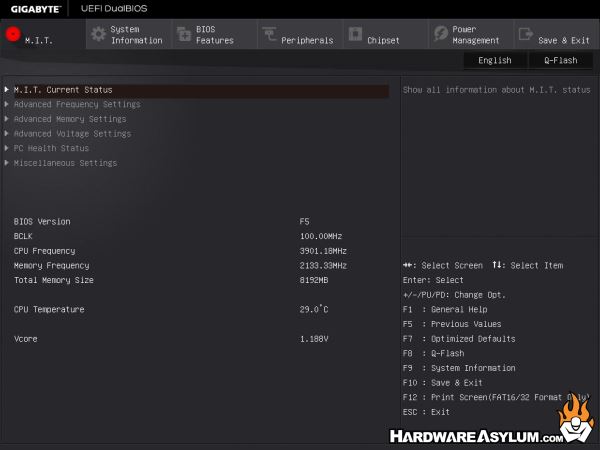The image size is (600, 450).
Task: Click the Vcore value 1.188V
Action: (314, 339)
